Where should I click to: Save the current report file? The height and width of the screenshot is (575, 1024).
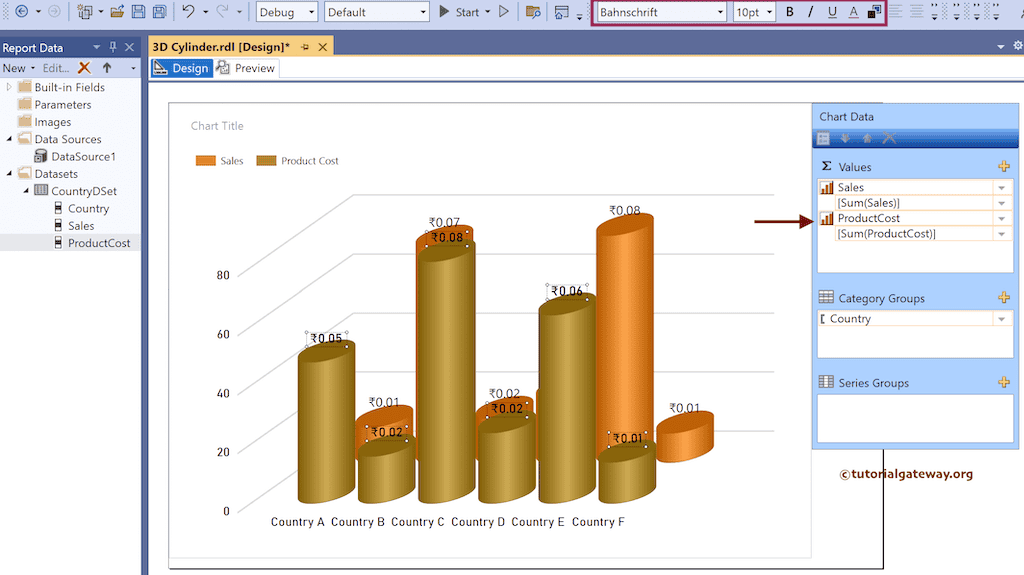coord(138,12)
